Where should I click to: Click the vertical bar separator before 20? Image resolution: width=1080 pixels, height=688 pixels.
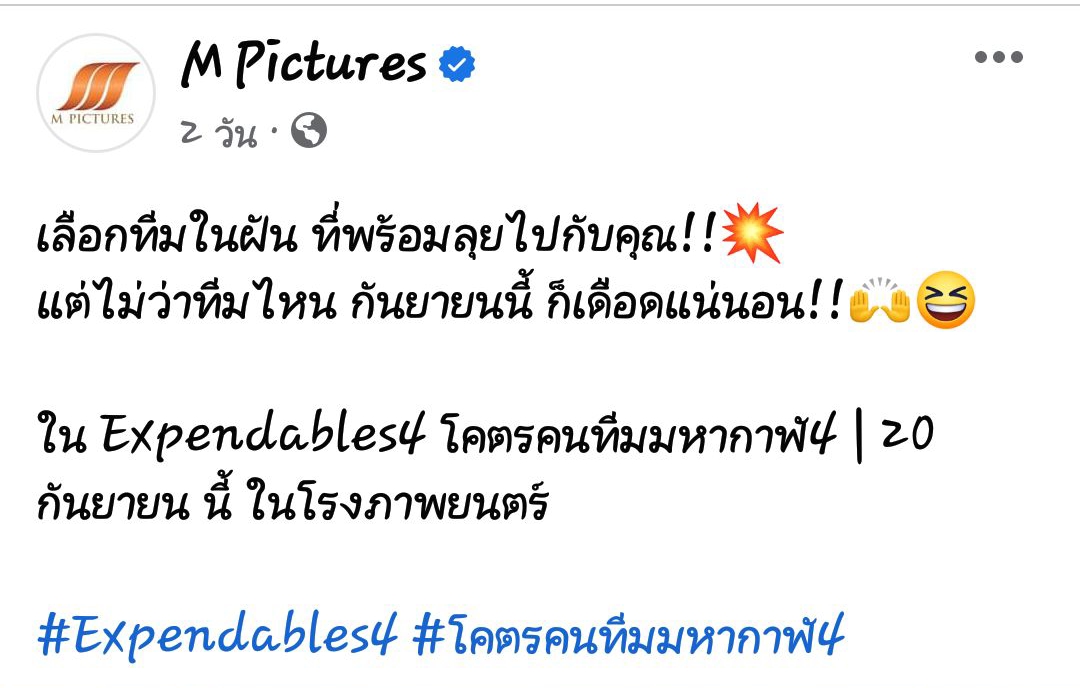pyautogui.click(x=858, y=436)
